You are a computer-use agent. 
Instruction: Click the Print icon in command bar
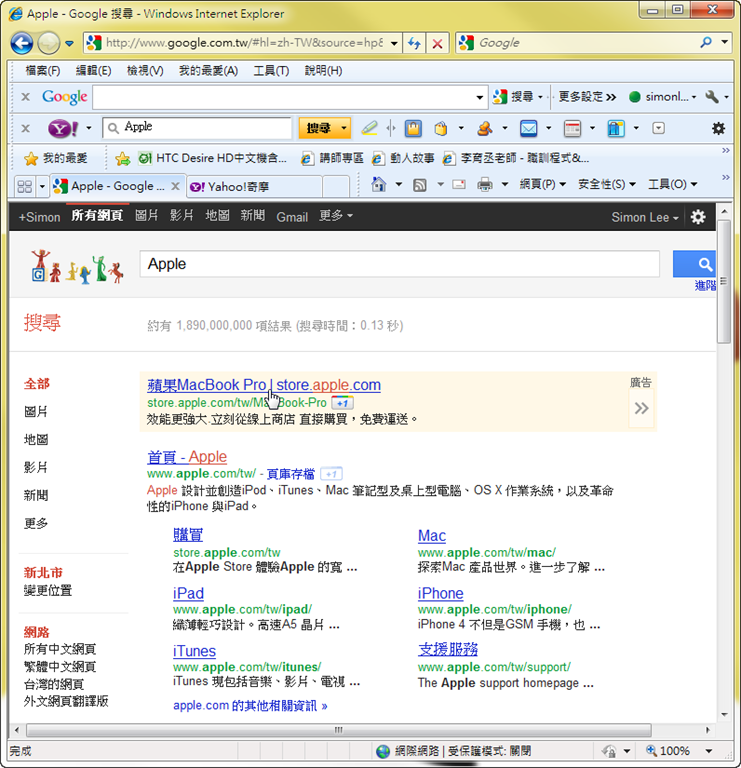pyautogui.click(x=485, y=185)
